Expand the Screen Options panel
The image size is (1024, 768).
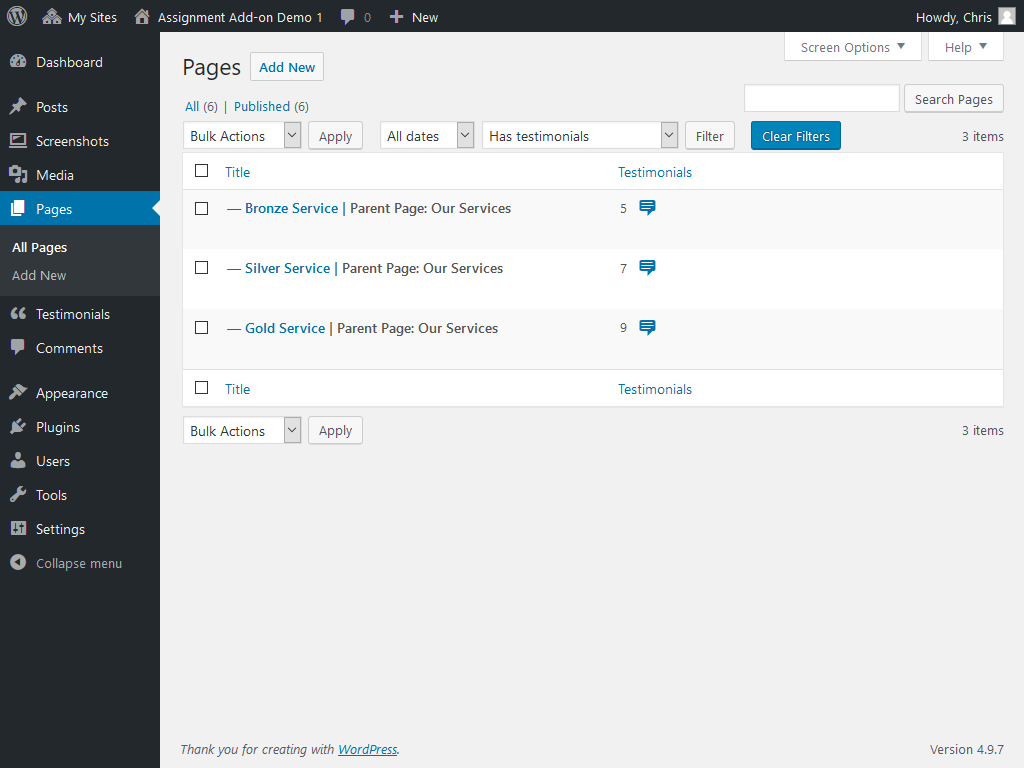pyautogui.click(x=852, y=47)
